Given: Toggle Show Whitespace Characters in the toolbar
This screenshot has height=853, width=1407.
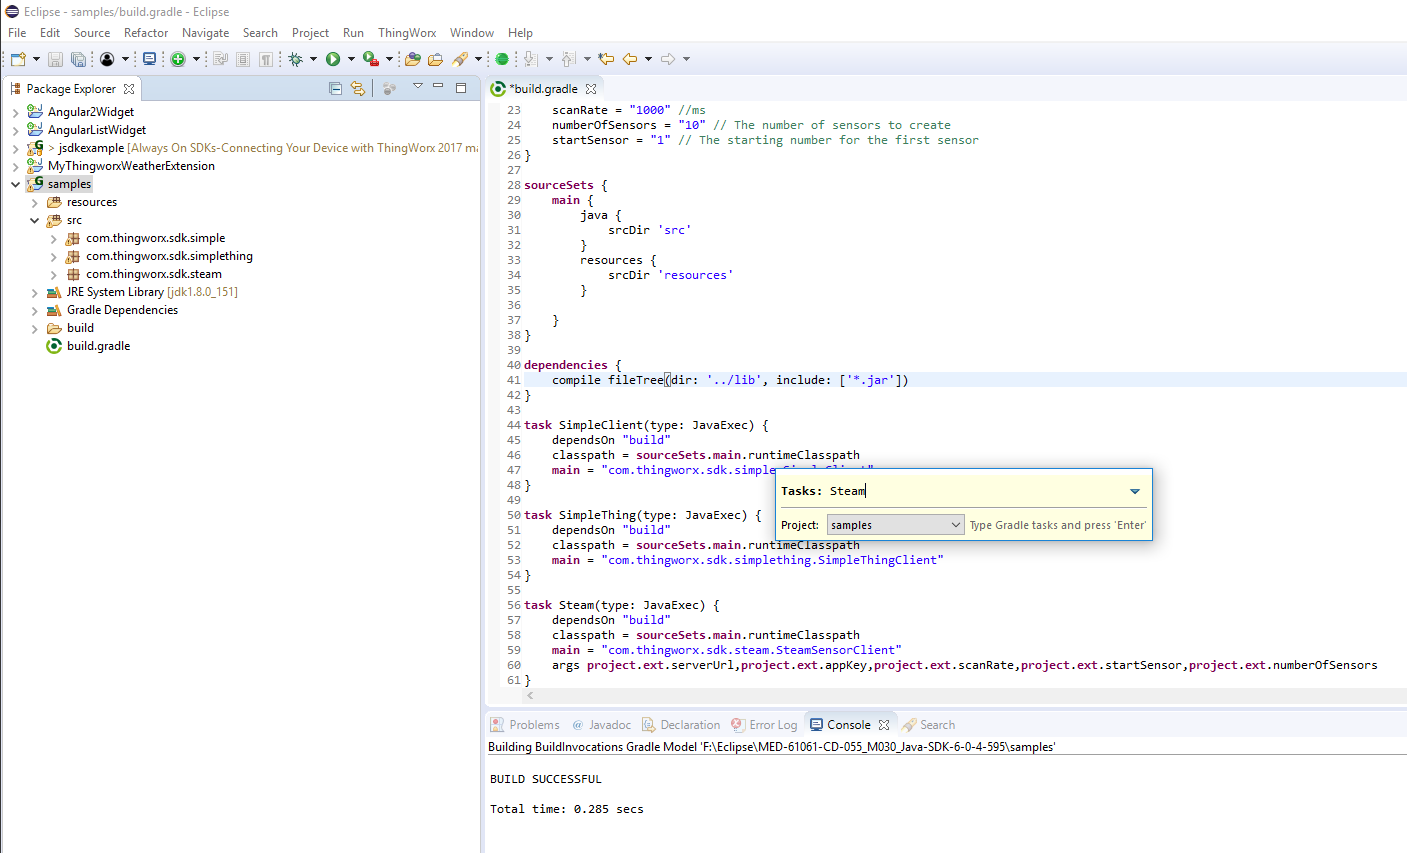Looking at the screenshot, I should tap(266, 58).
